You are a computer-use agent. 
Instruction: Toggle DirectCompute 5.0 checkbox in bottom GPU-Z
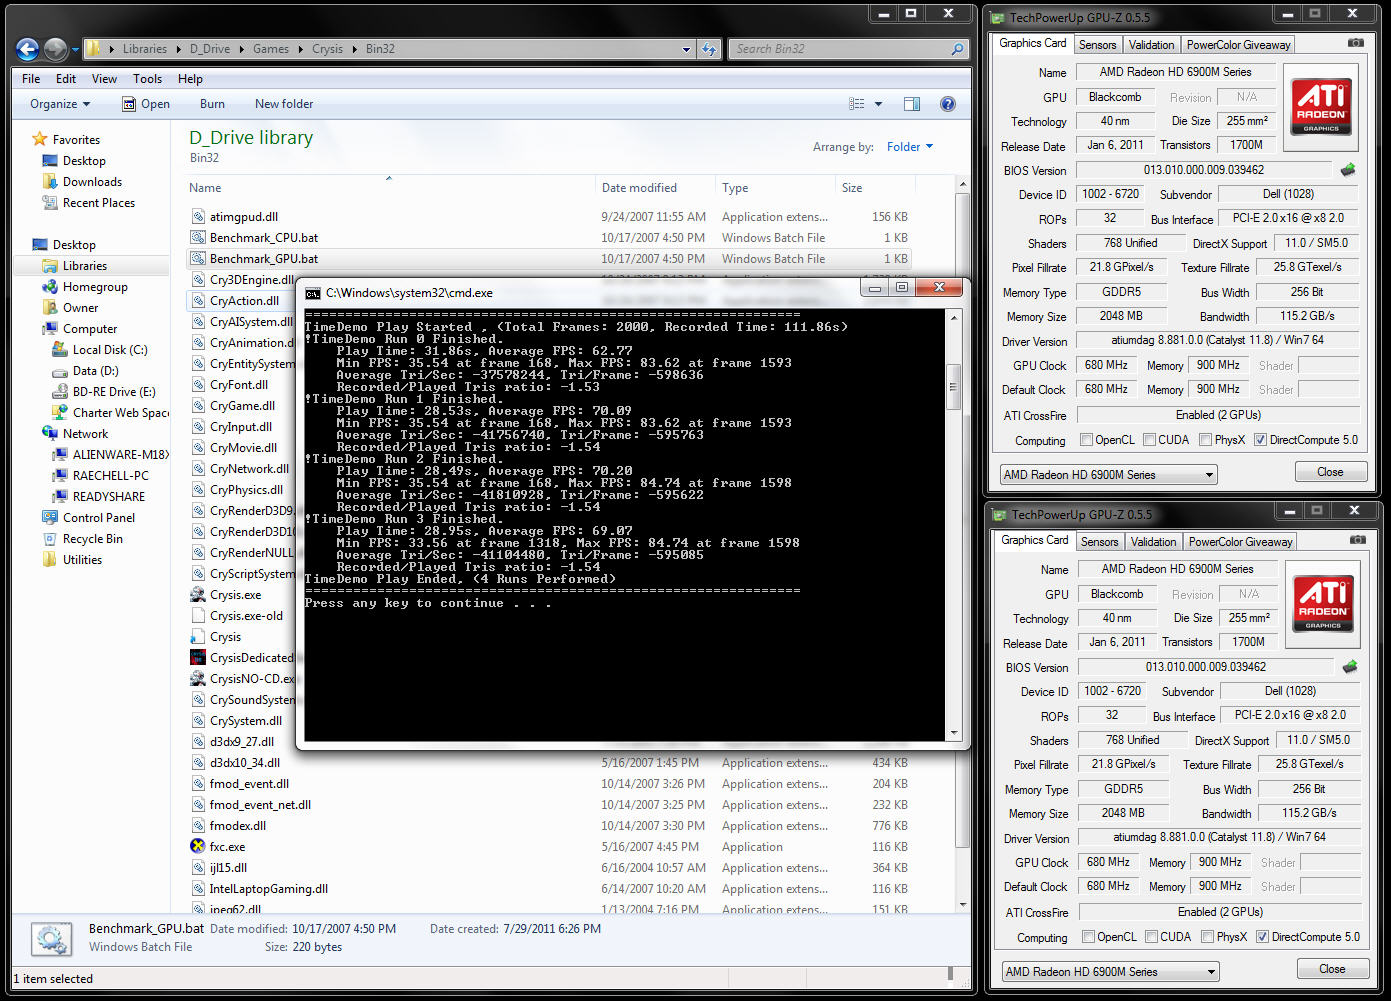point(1262,937)
